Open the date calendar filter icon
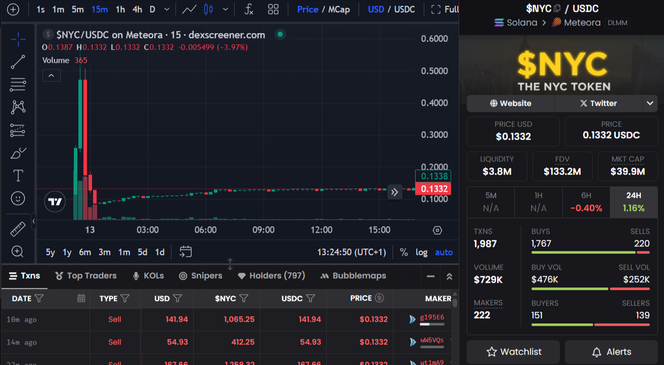664x365 pixels. tap(81, 299)
